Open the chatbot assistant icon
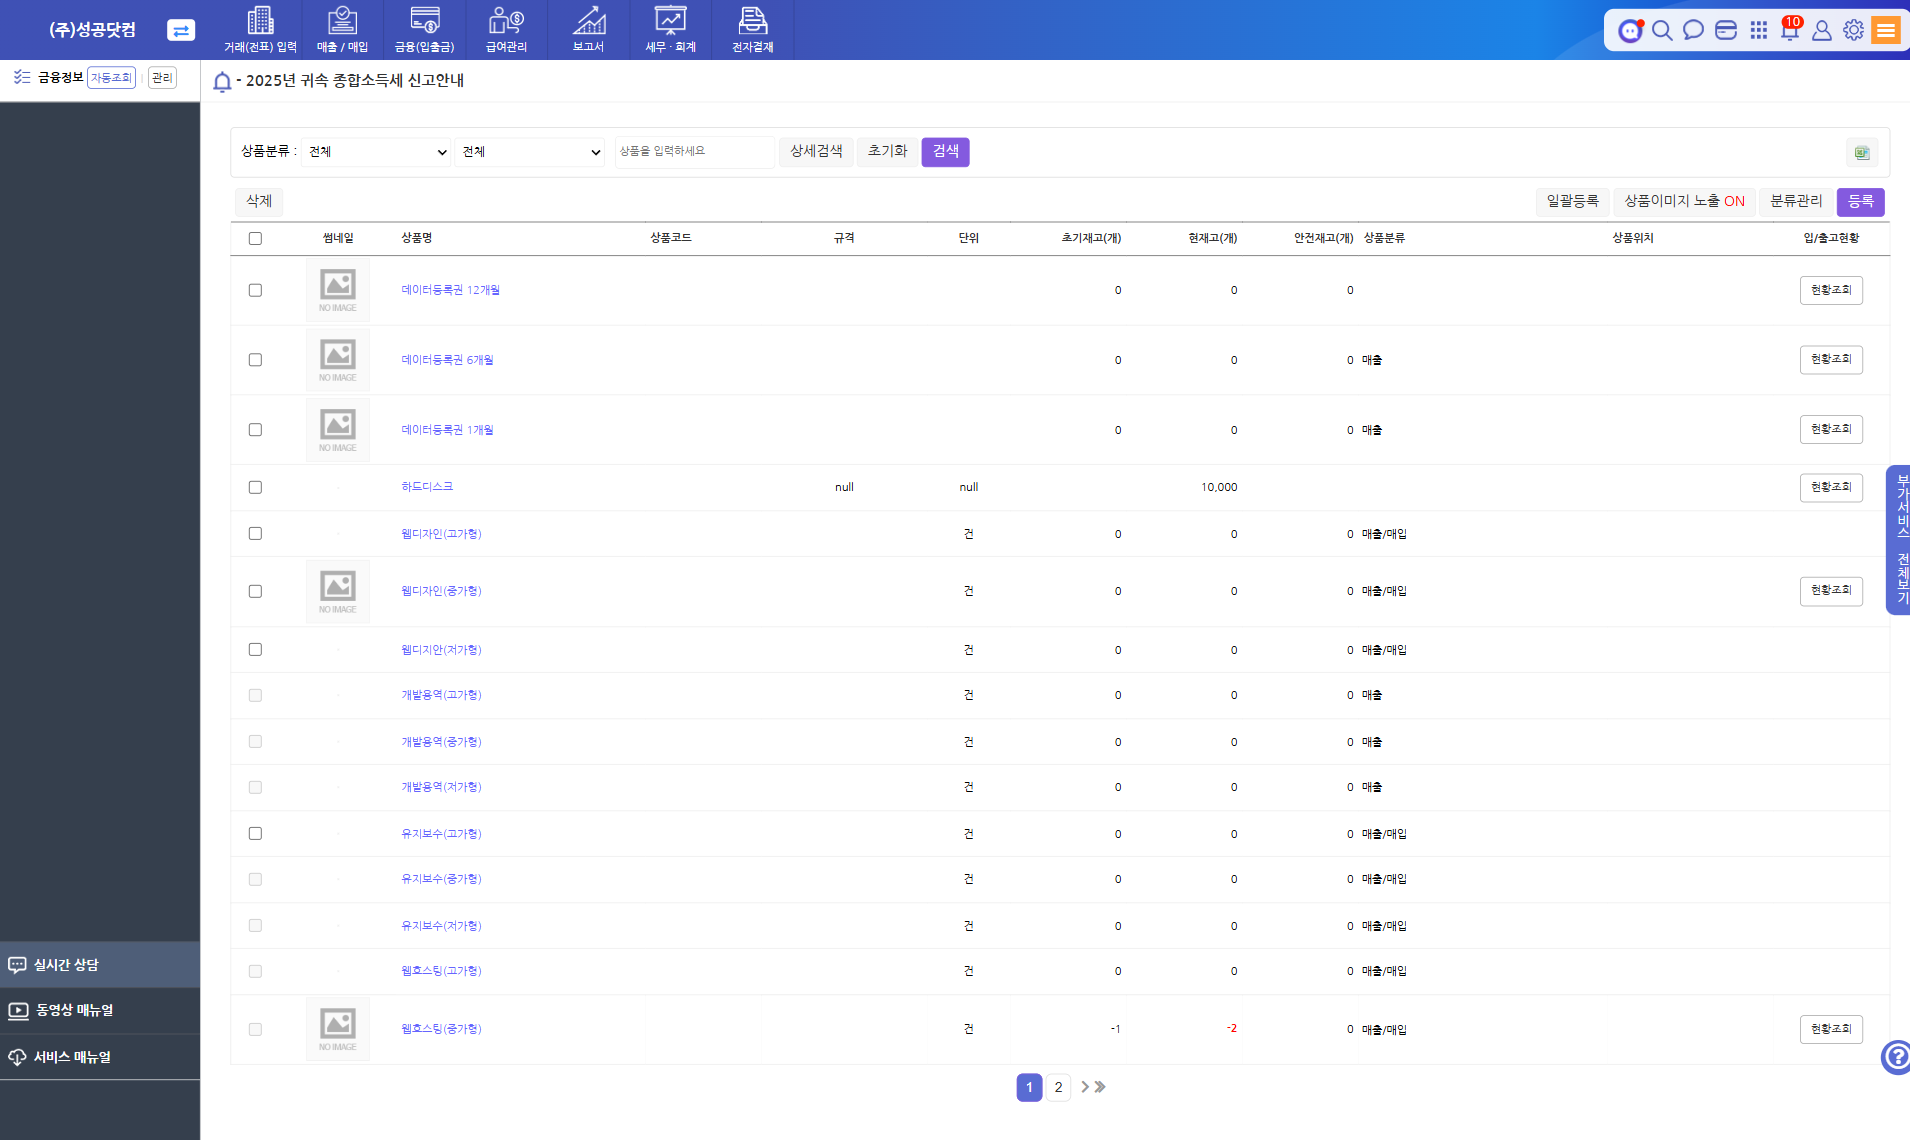 click(x=1630, y=30)
